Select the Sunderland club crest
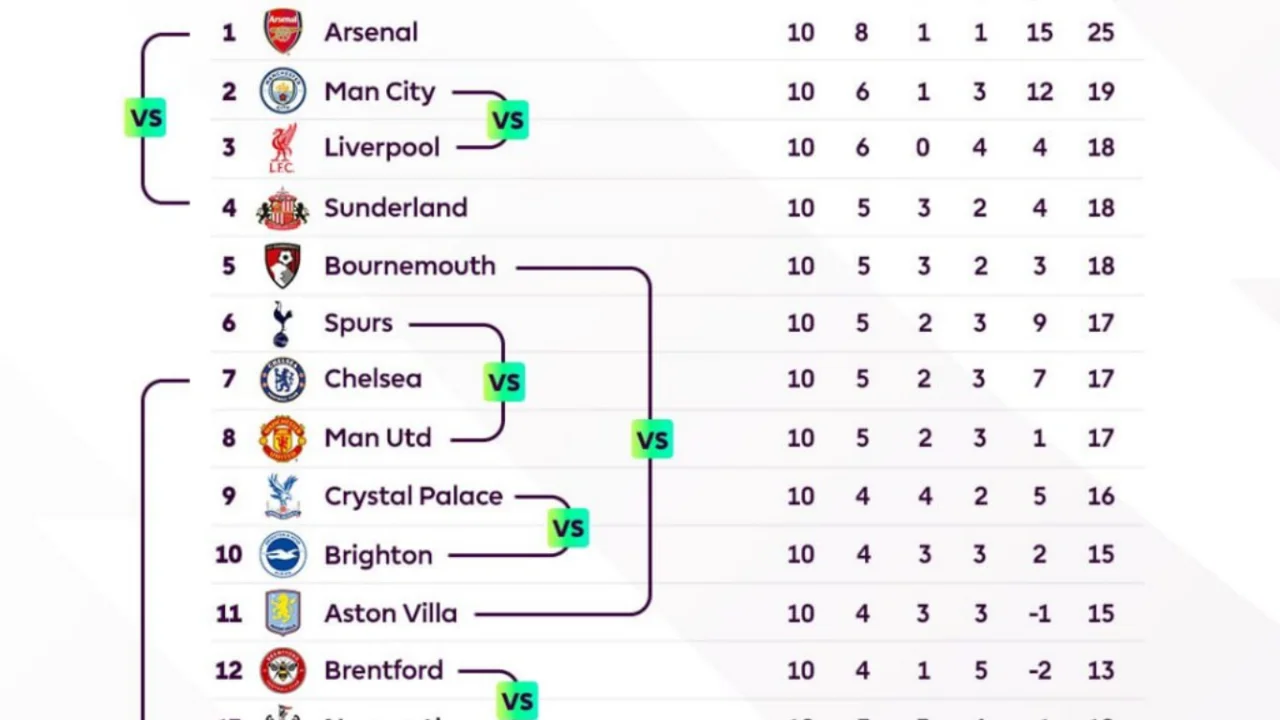 pyautogui.click(x=282, y=208)
